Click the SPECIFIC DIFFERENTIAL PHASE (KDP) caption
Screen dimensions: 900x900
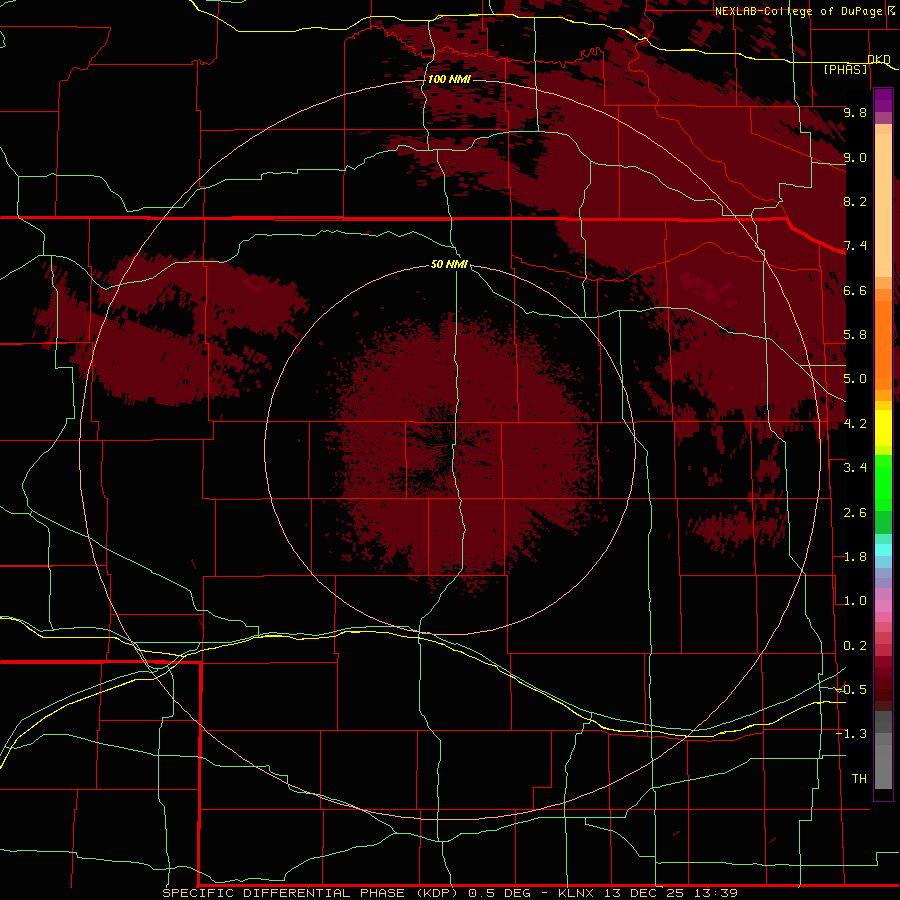[311, 893]
